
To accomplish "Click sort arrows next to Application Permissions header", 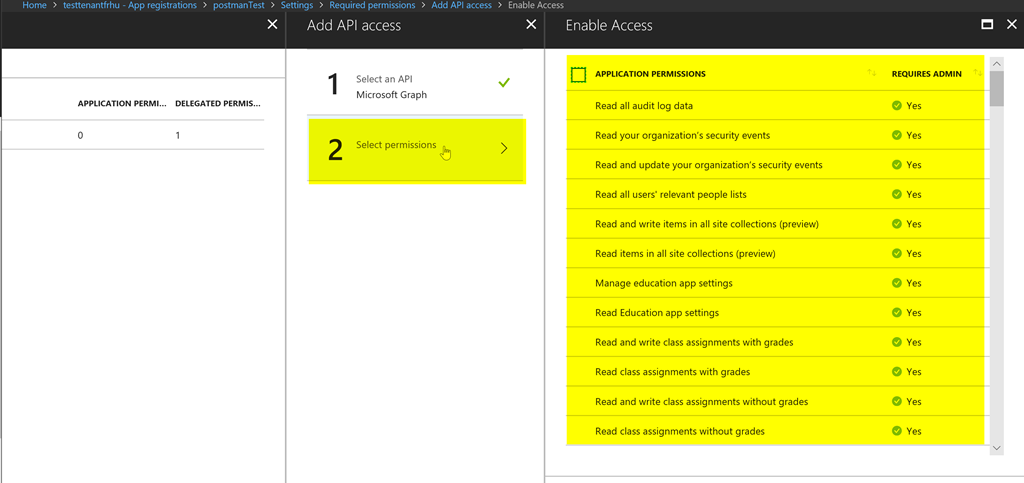I will (x=872, y=73).
